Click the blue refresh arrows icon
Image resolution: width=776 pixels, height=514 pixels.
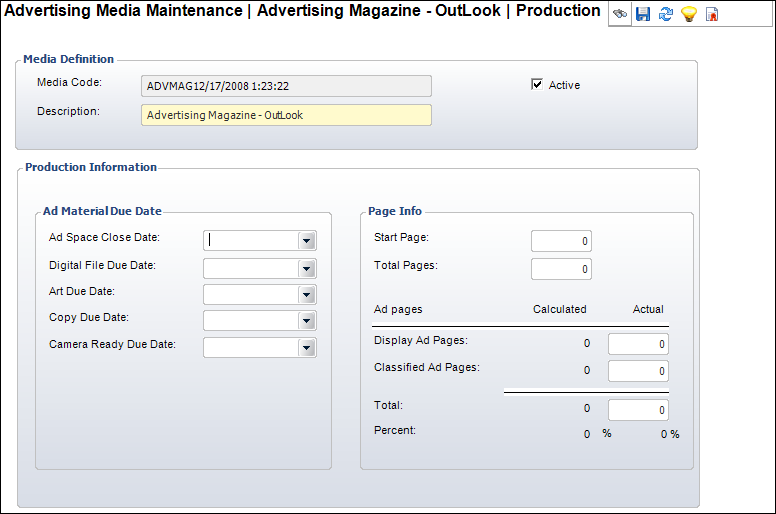pyautogui.click(x=665, y=14)
